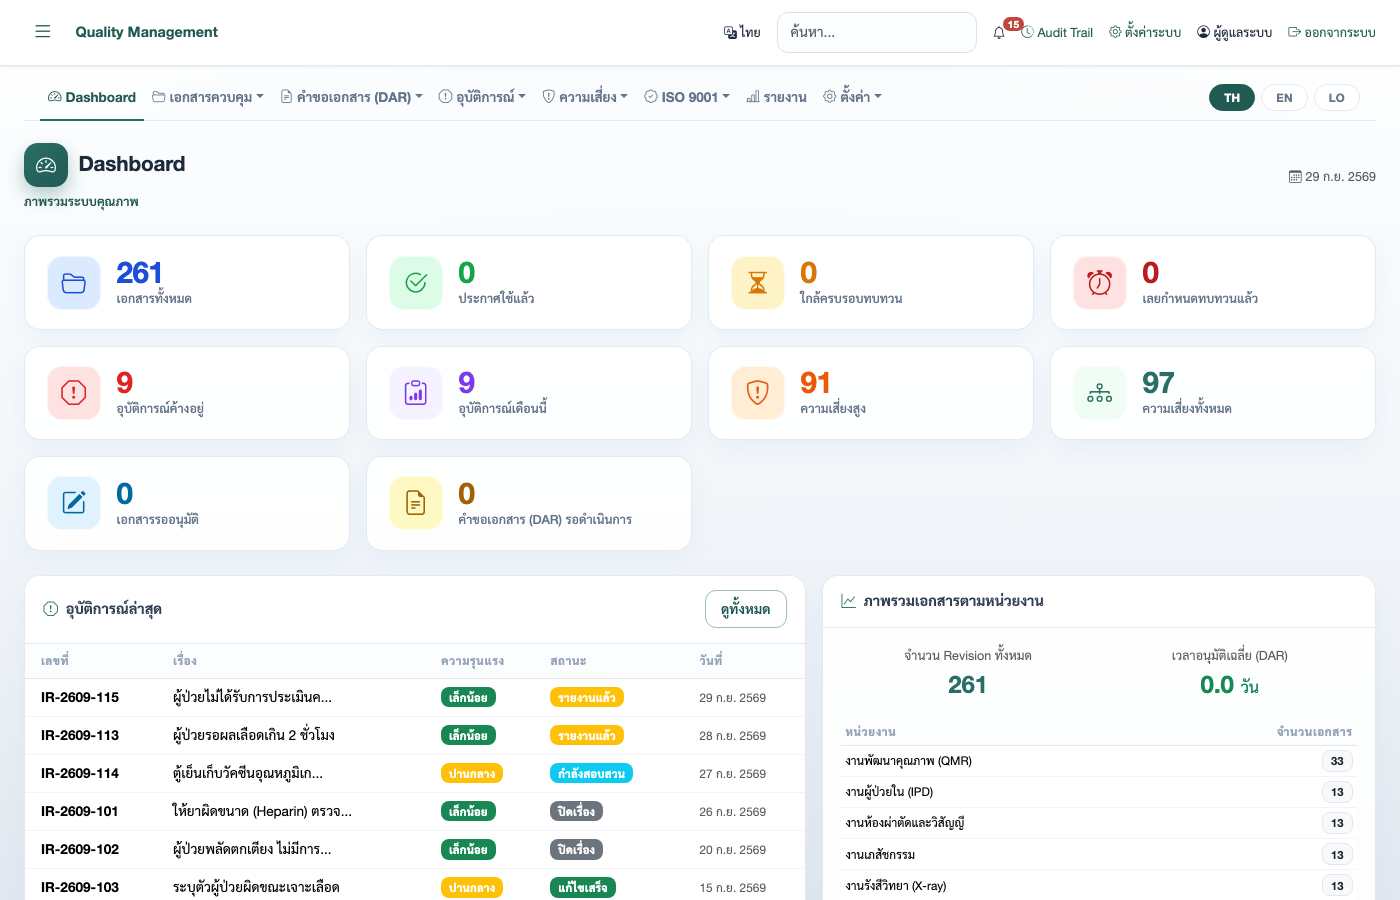The image size is (1400, 900).
Task: Expand the คำขอเอกสาร (DAR) dropdown menu
Action: [x=351, y=97]
